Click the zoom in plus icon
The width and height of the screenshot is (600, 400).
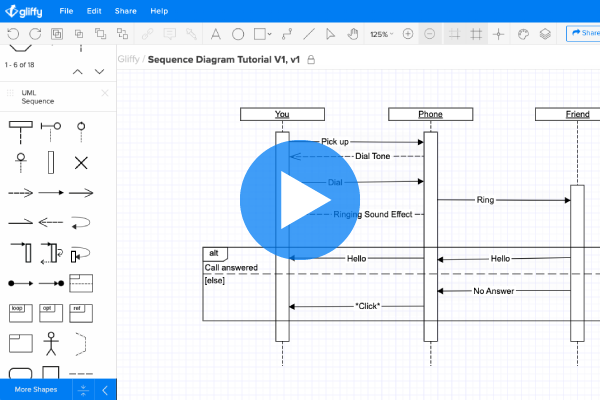pos(407,34)
